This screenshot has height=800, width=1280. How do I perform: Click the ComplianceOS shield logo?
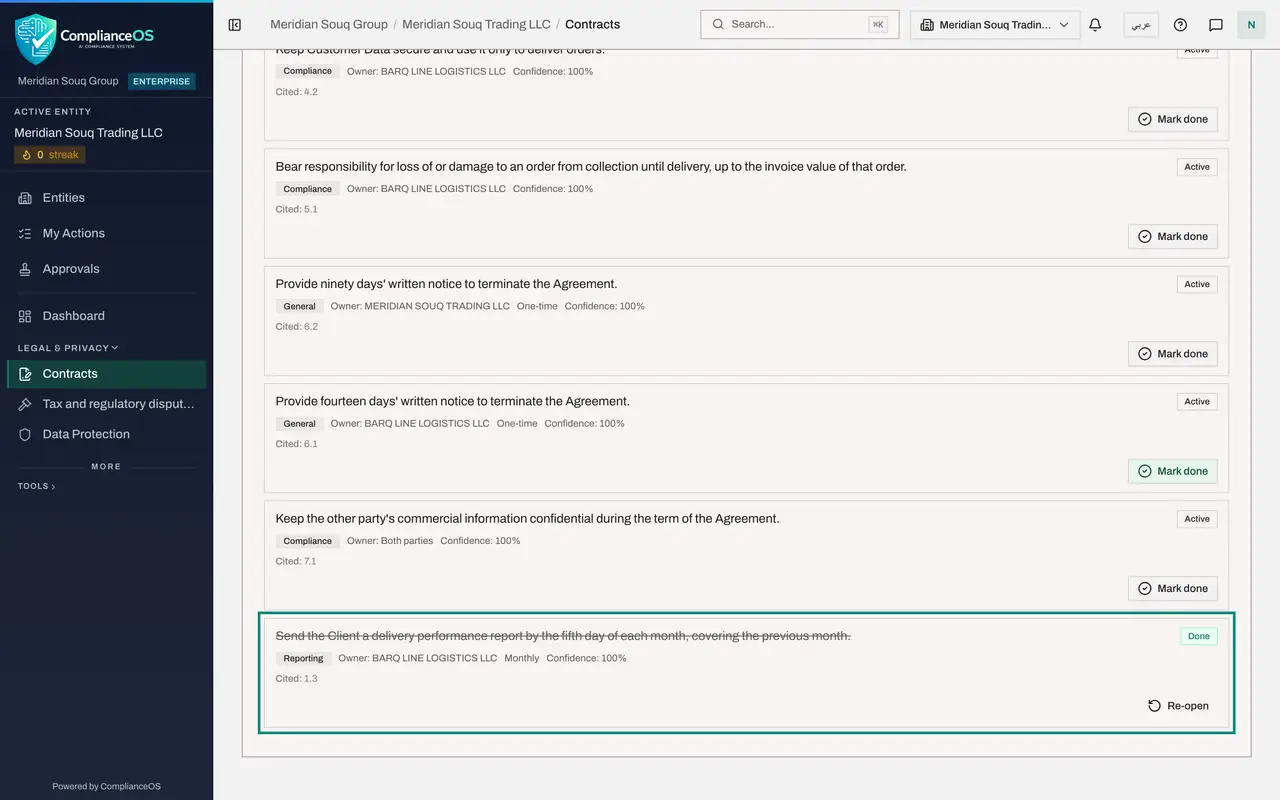coord(36,39)
